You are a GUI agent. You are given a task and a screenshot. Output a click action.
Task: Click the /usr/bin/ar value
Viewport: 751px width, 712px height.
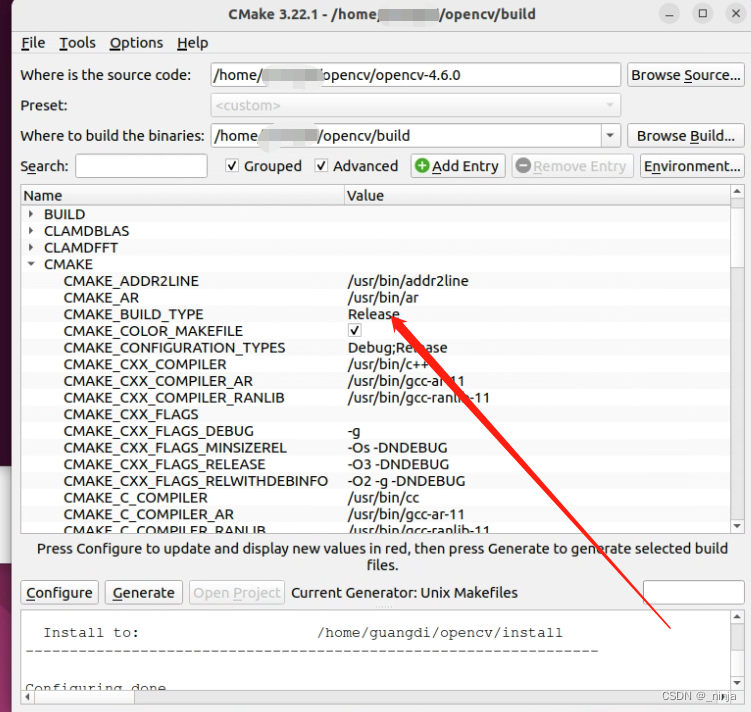383,298
